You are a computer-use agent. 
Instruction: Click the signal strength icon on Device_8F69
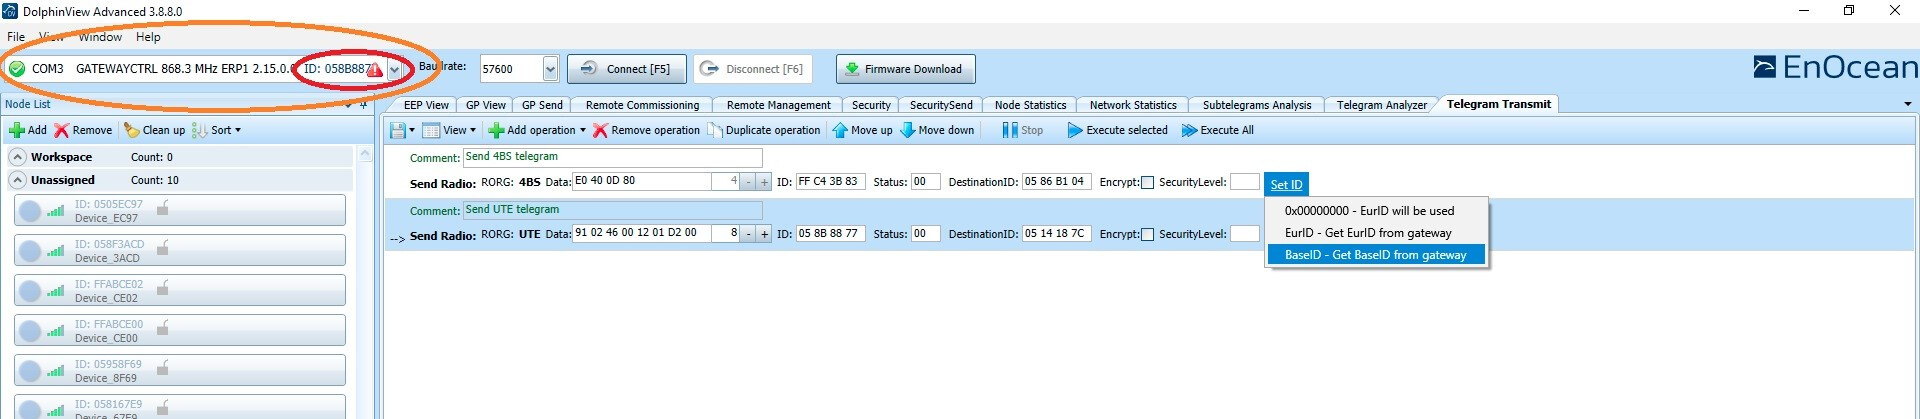pyautogui.click(x=56, y=371)
